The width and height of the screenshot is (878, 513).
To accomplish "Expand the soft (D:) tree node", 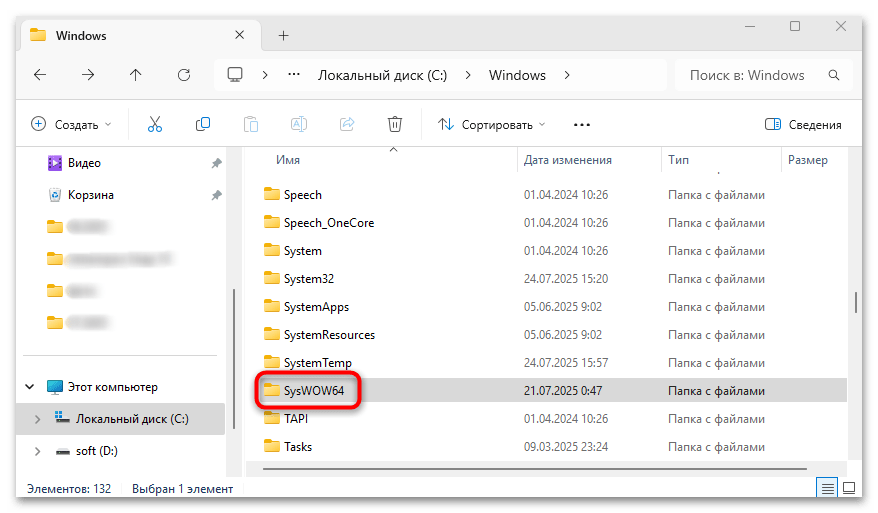I will point(38,451).
